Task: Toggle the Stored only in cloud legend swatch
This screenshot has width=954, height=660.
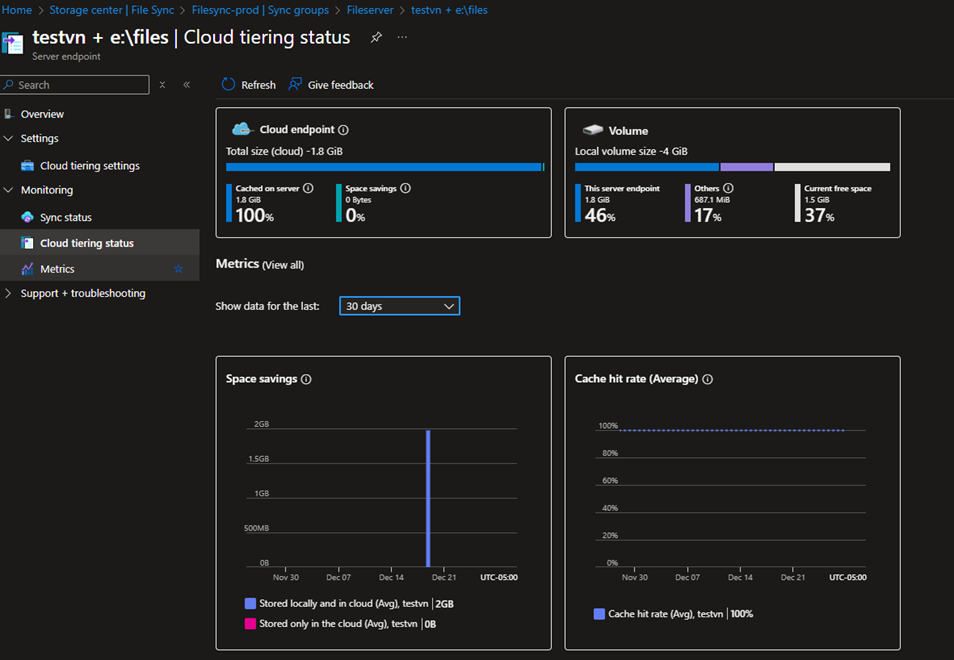Action: pyautogui.click(x=250, y=624)
